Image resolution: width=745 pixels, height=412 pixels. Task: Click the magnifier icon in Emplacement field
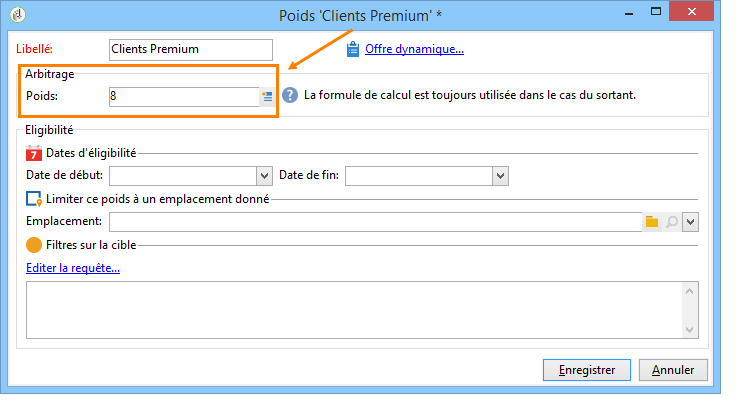point(672,221)
